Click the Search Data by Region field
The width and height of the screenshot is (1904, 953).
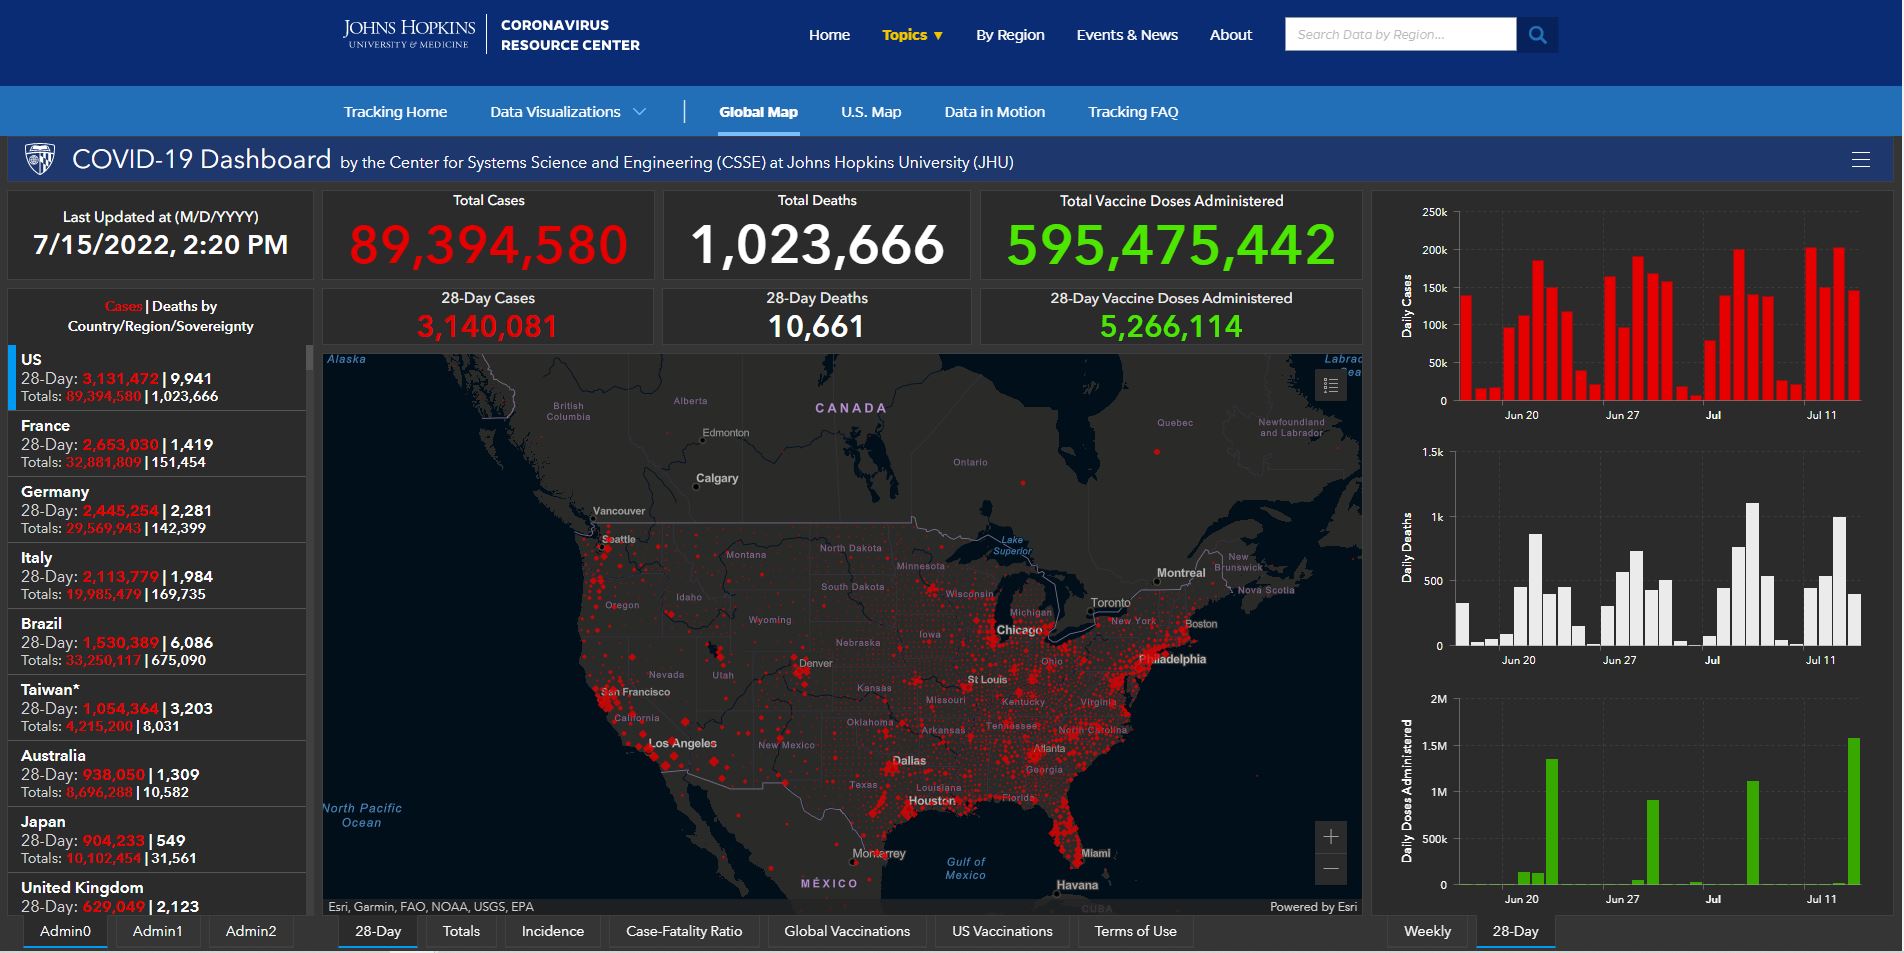coord(1399,35)
